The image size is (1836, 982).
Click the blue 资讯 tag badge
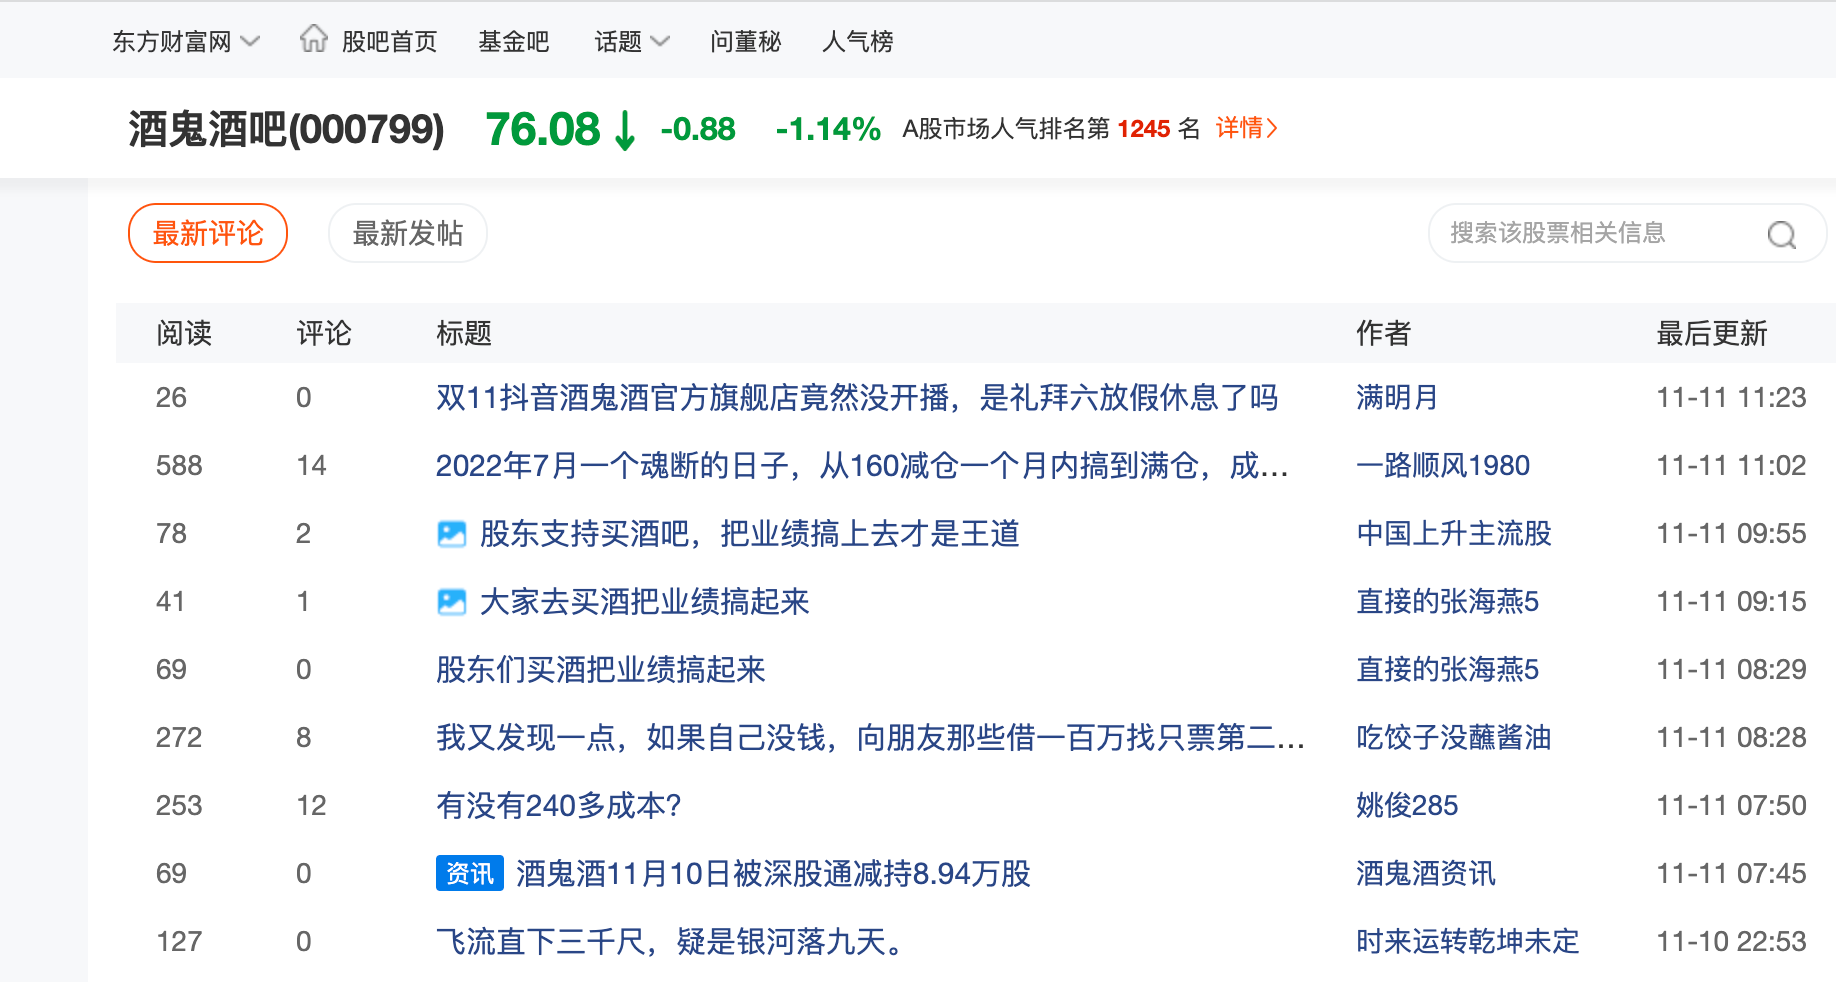pos(470,873)
